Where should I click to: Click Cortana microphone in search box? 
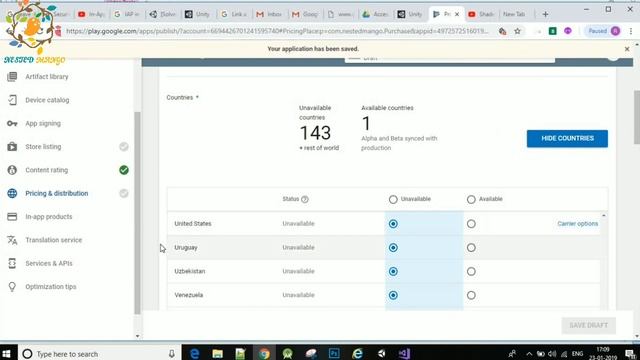pyautogui.click(x=172, y=354)
